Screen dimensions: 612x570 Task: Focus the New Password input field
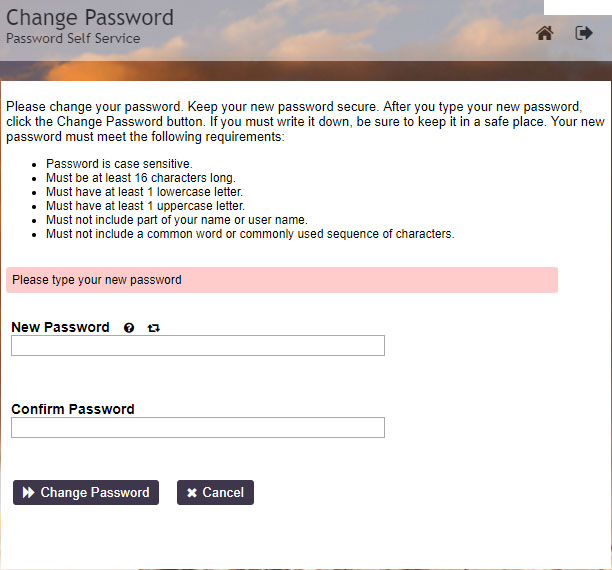coord(198,346)
